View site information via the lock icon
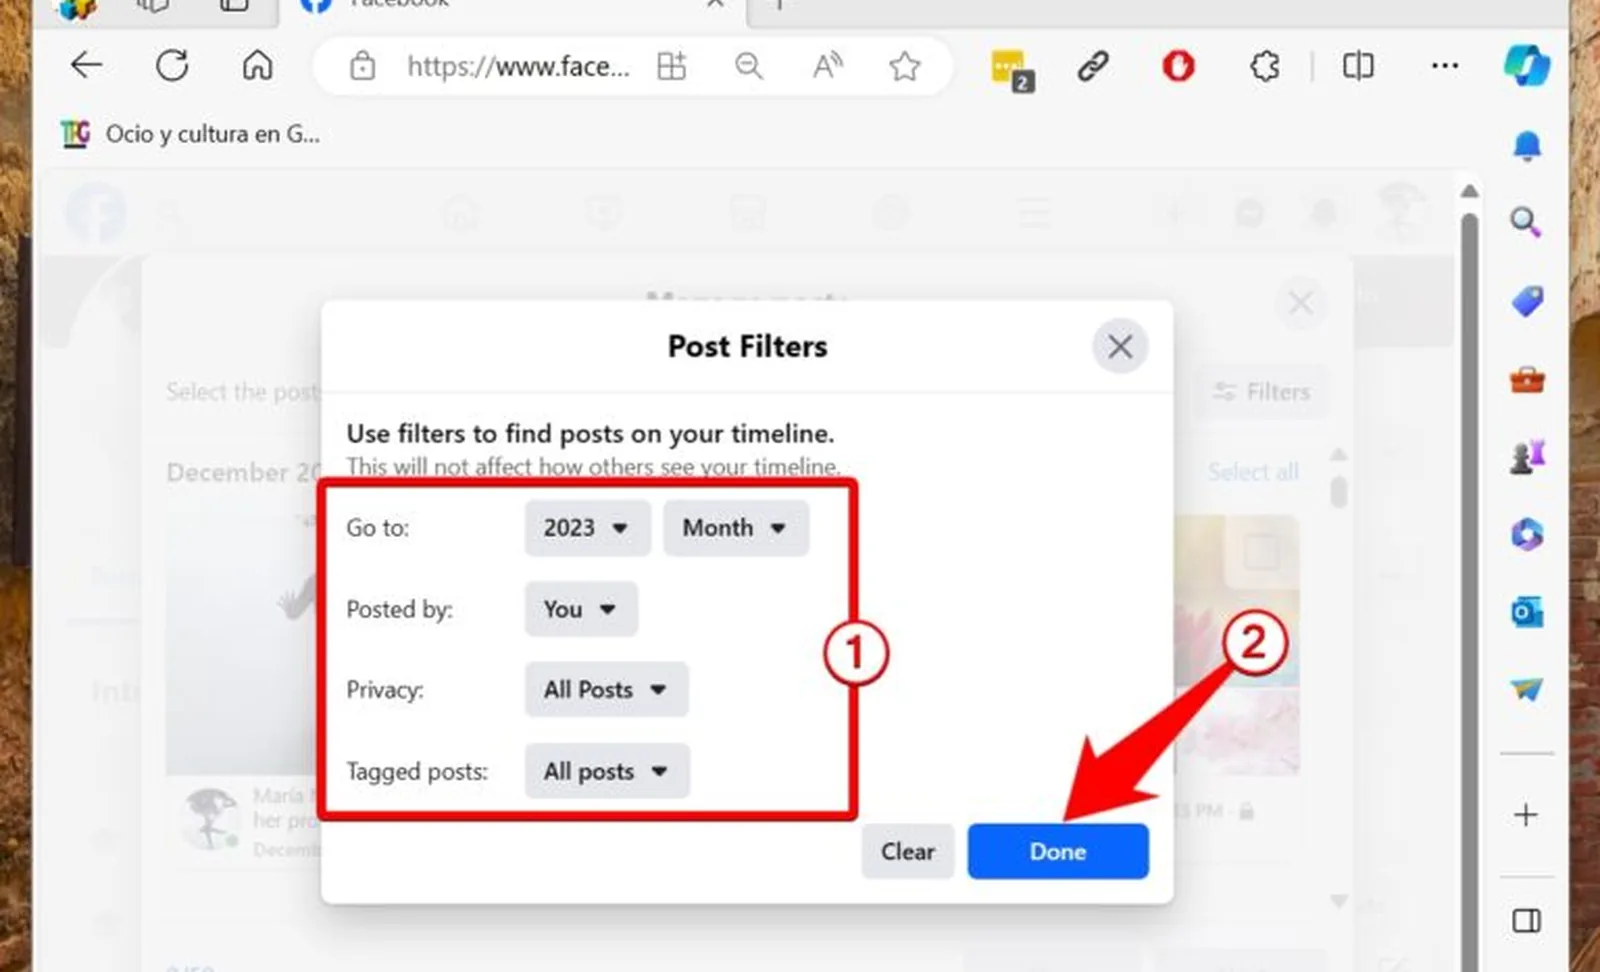Viewport: 1600px width, 972px height. tap(362, 67)
